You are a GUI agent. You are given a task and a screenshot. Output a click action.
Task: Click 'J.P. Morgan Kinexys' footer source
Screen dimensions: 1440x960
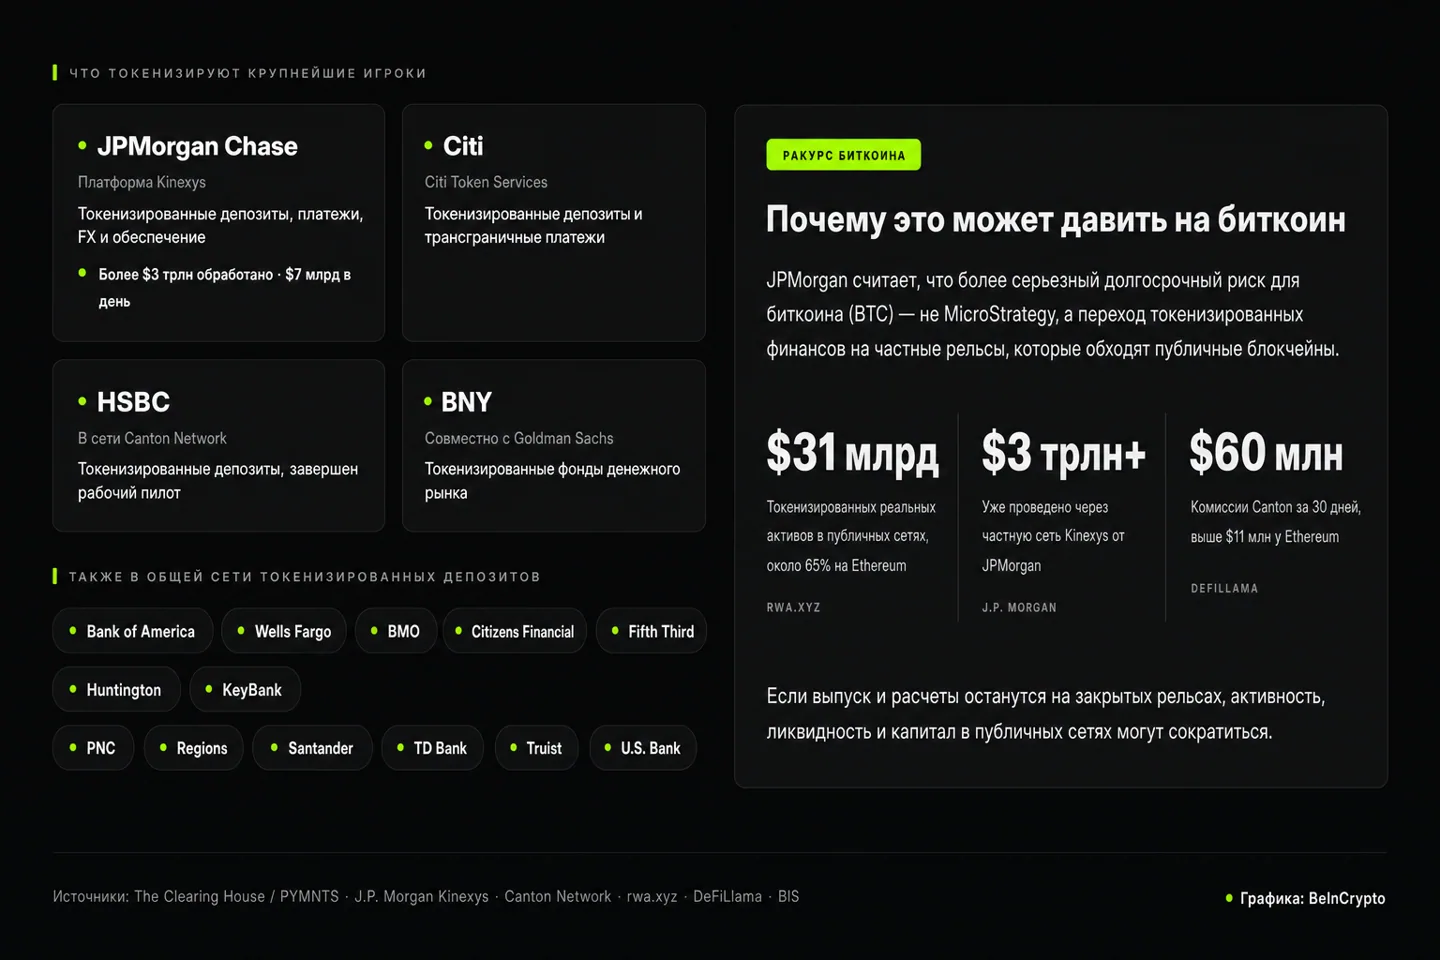pyautogui.click(x=422, y=896)
